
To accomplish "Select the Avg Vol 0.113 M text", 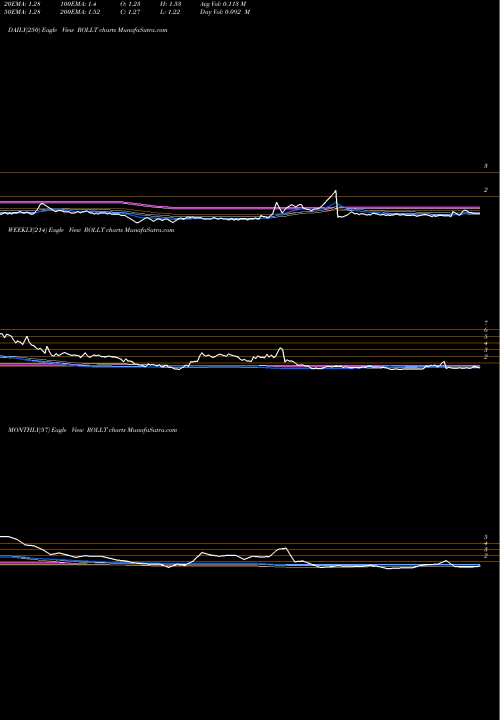I will pyautogui.click(x=223, y=4).
